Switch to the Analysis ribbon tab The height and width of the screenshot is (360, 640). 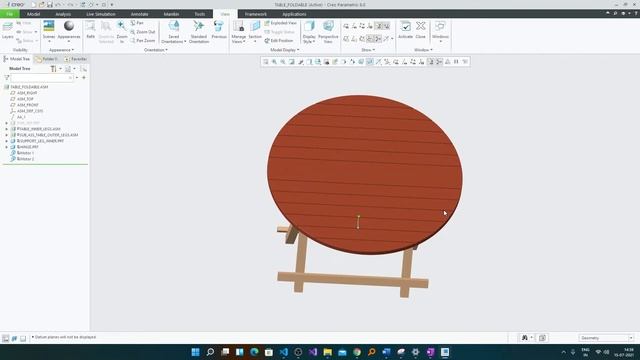(x=63, y=14)
